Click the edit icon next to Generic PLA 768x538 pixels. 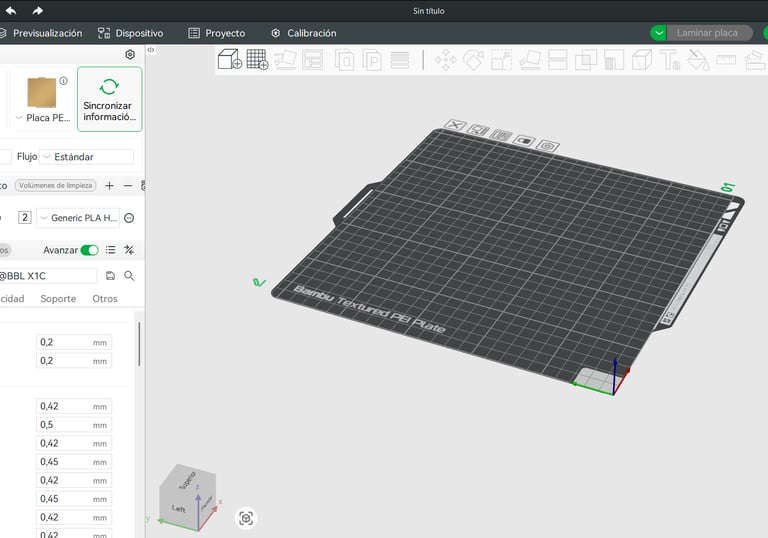[x=129, y=218]
